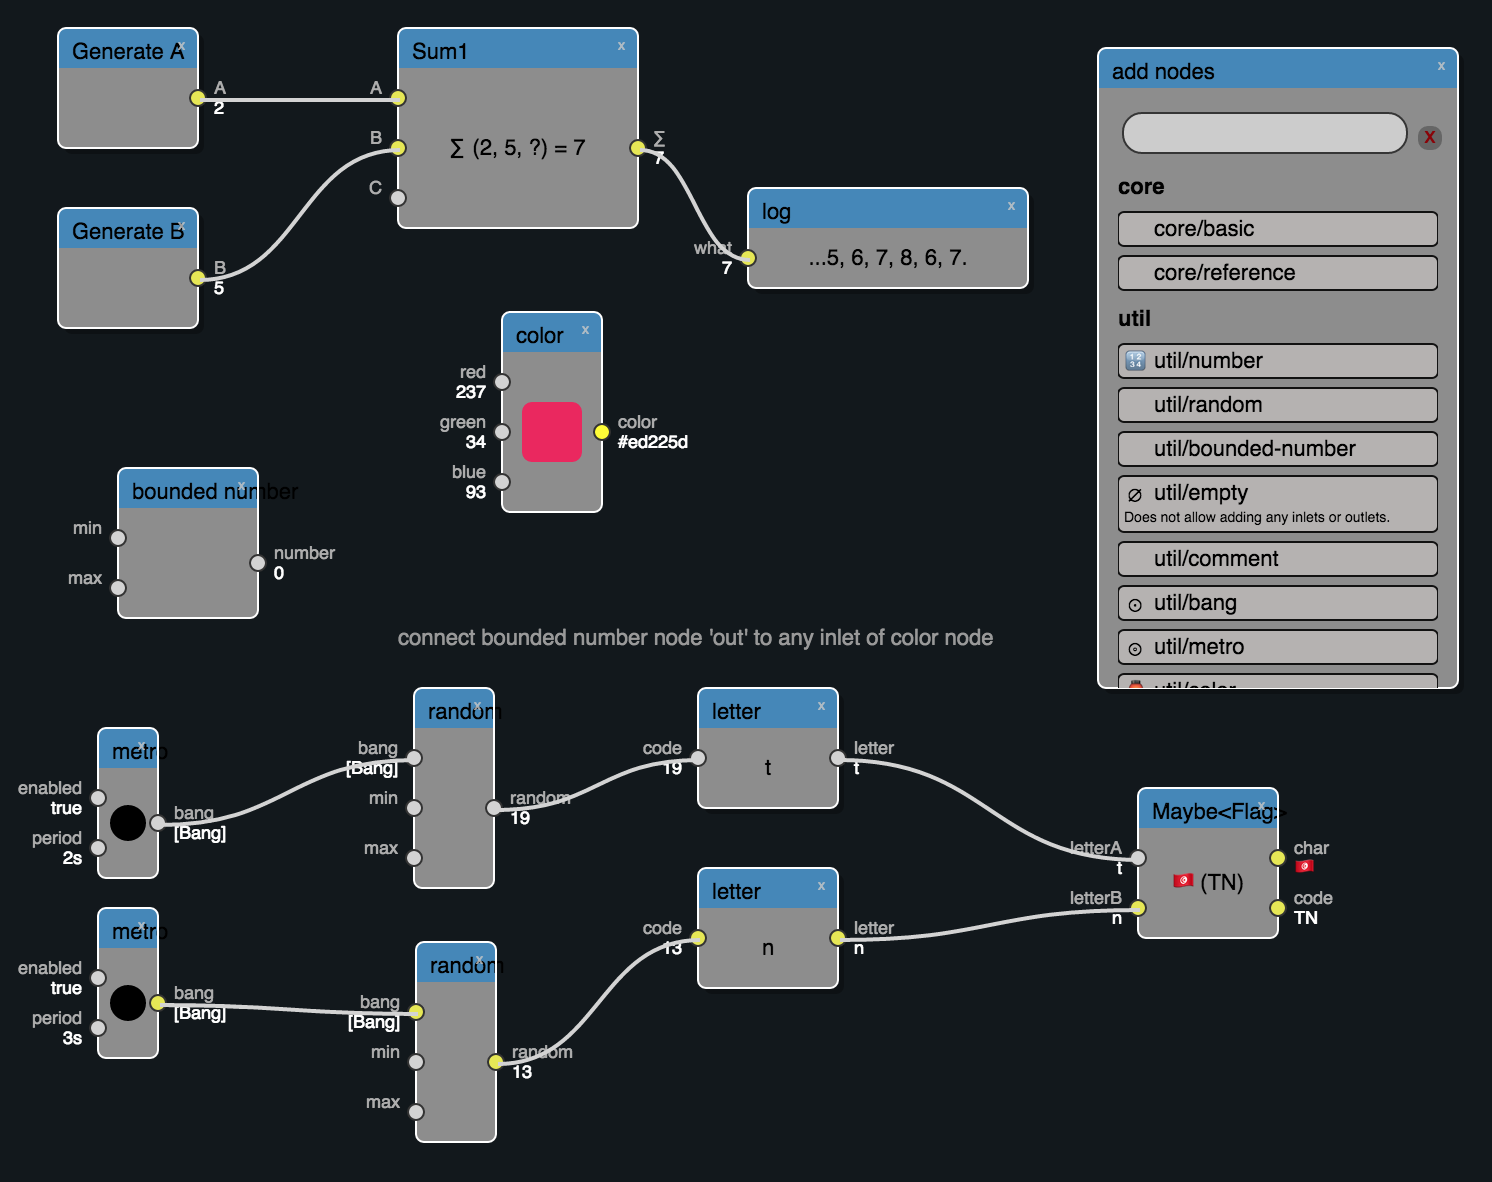Click the util/empty null-sign icon

click(1135, 494)
